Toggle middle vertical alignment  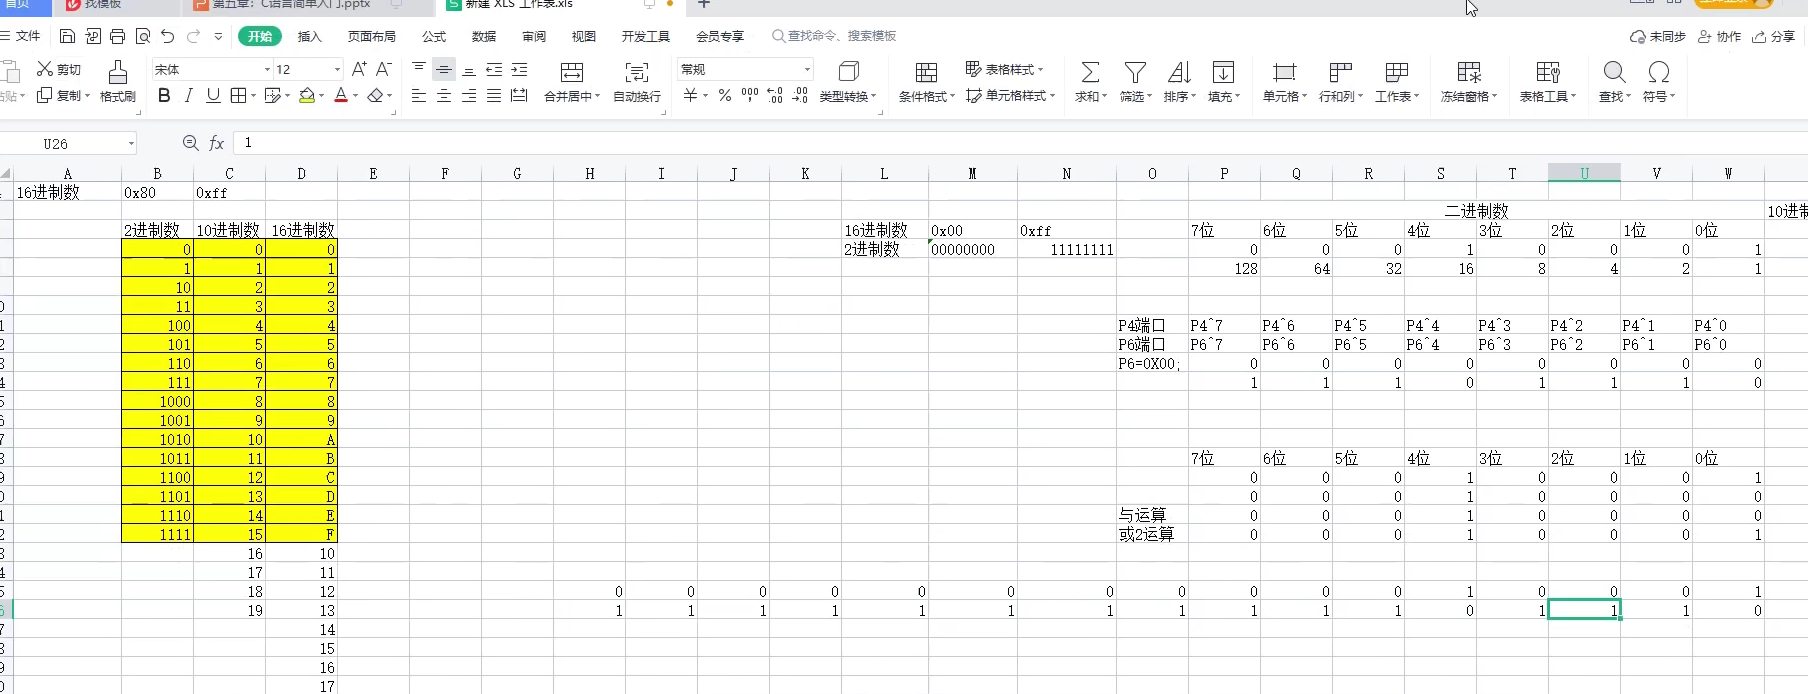(x=444, y=69)
